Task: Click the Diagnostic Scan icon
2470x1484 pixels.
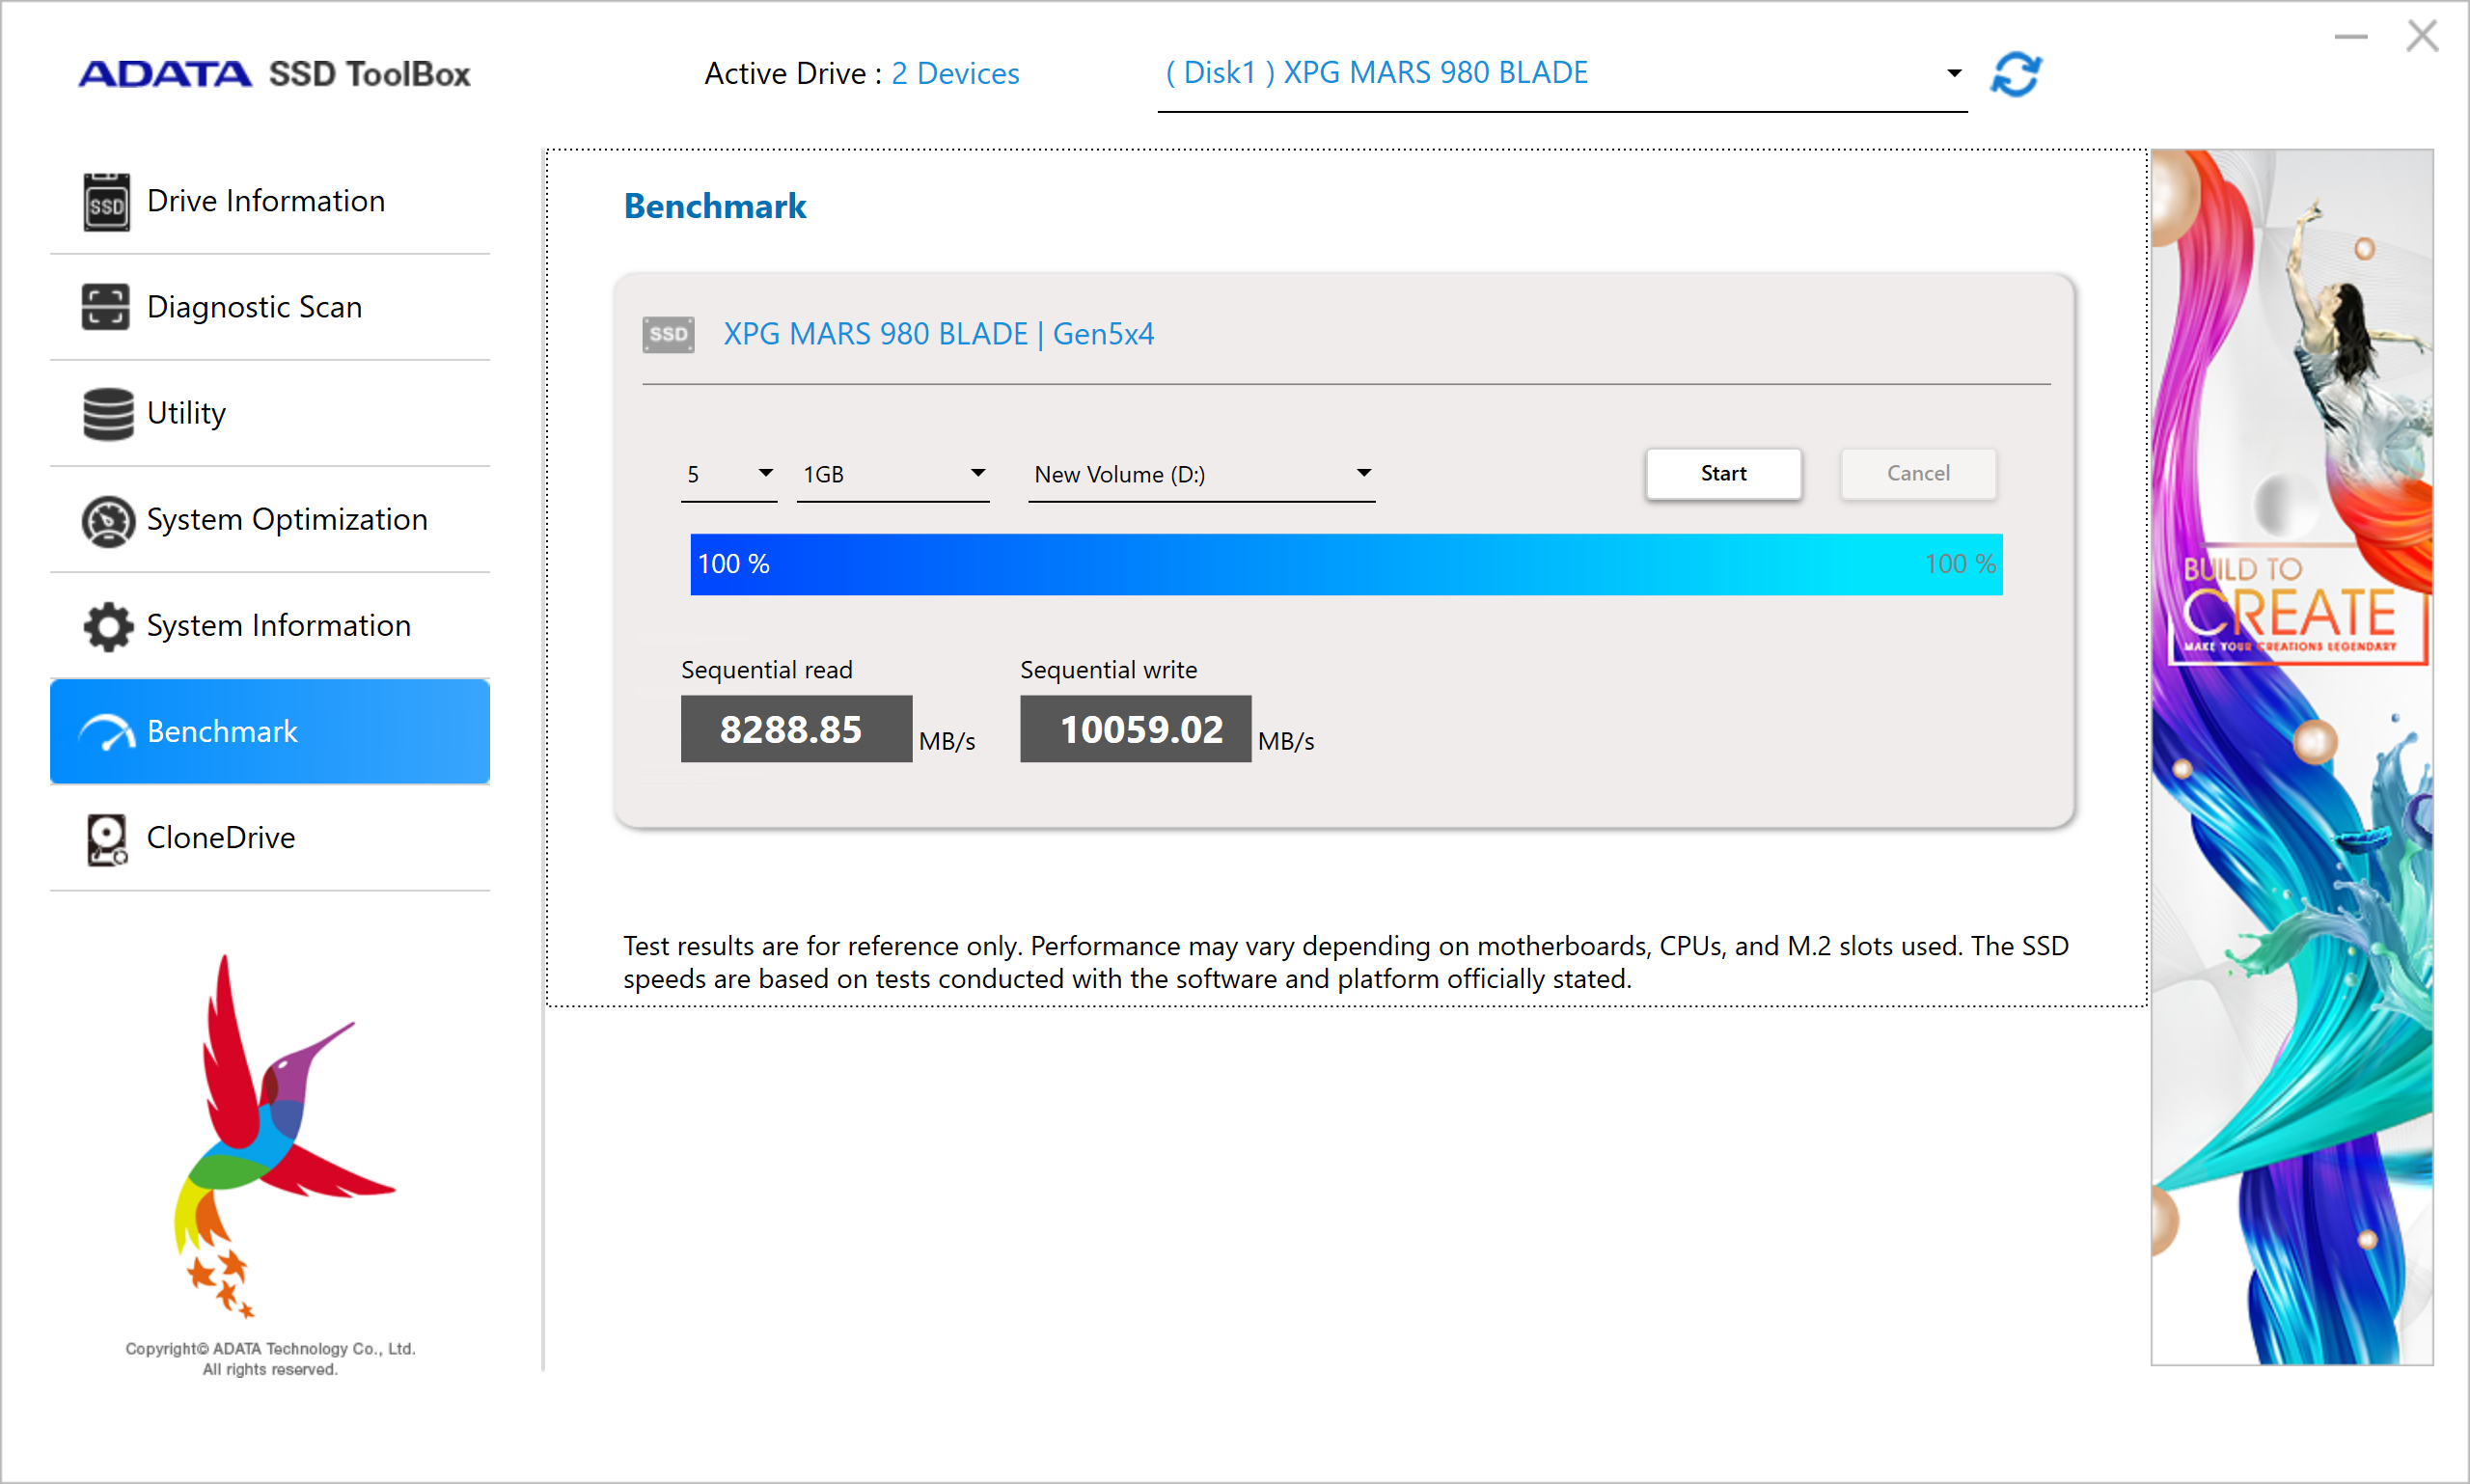Action: tap(106, 307)
